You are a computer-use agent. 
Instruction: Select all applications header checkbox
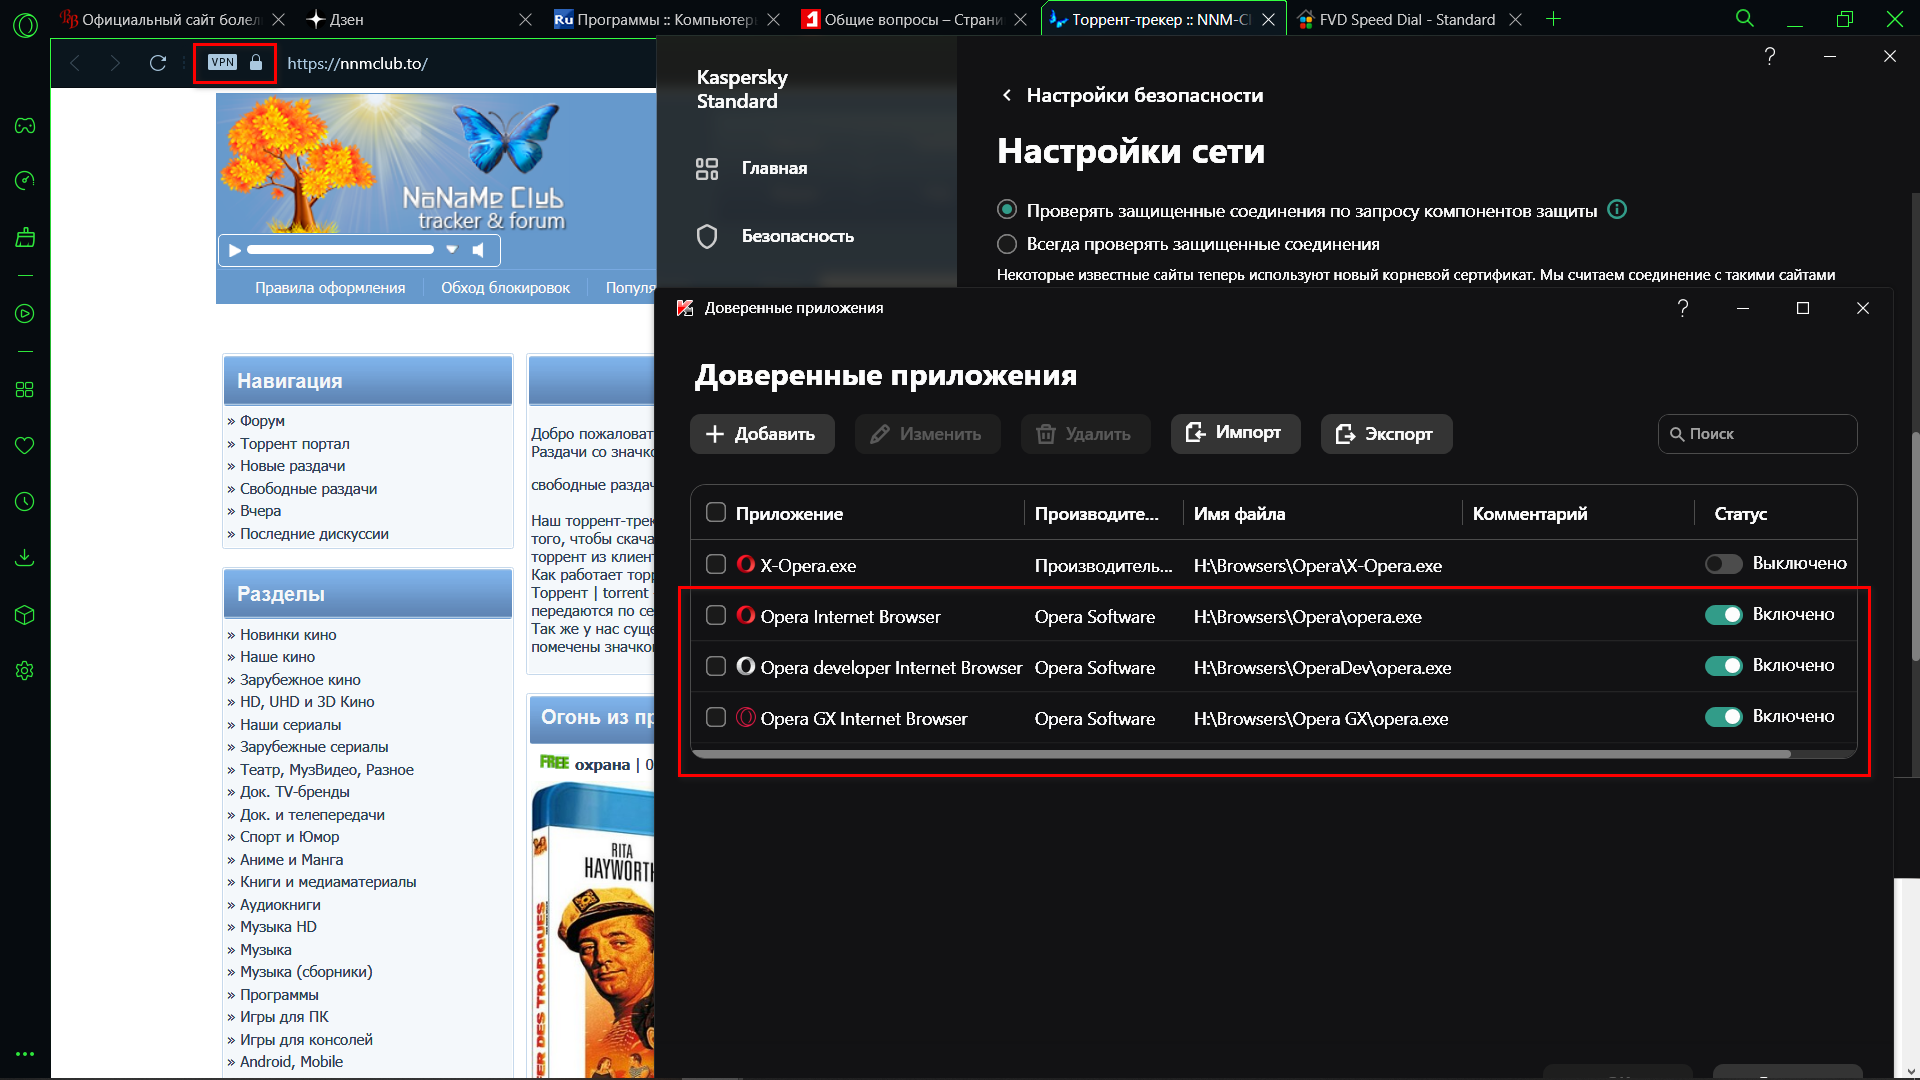(x=716, y=513)
